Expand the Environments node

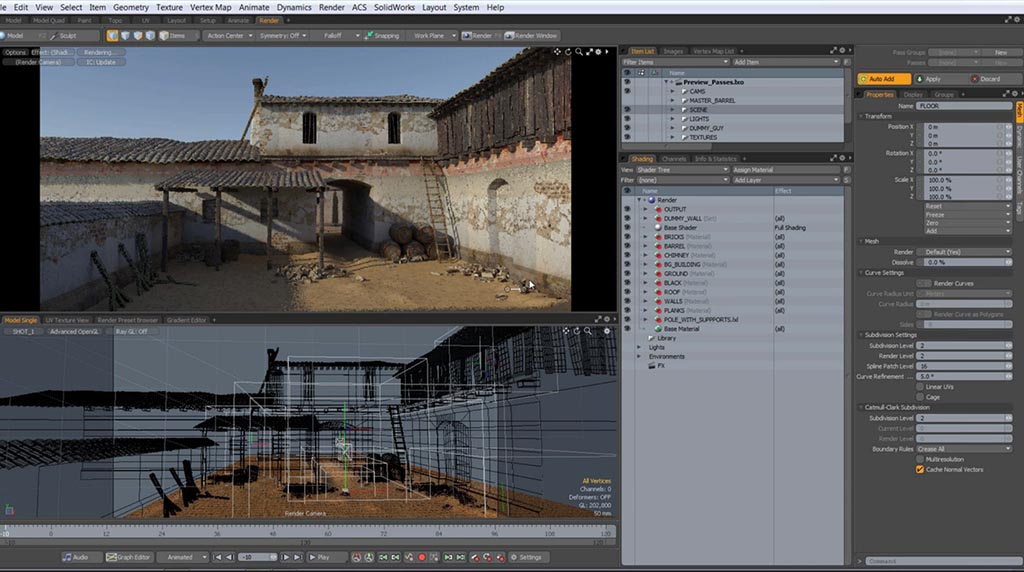639,357
